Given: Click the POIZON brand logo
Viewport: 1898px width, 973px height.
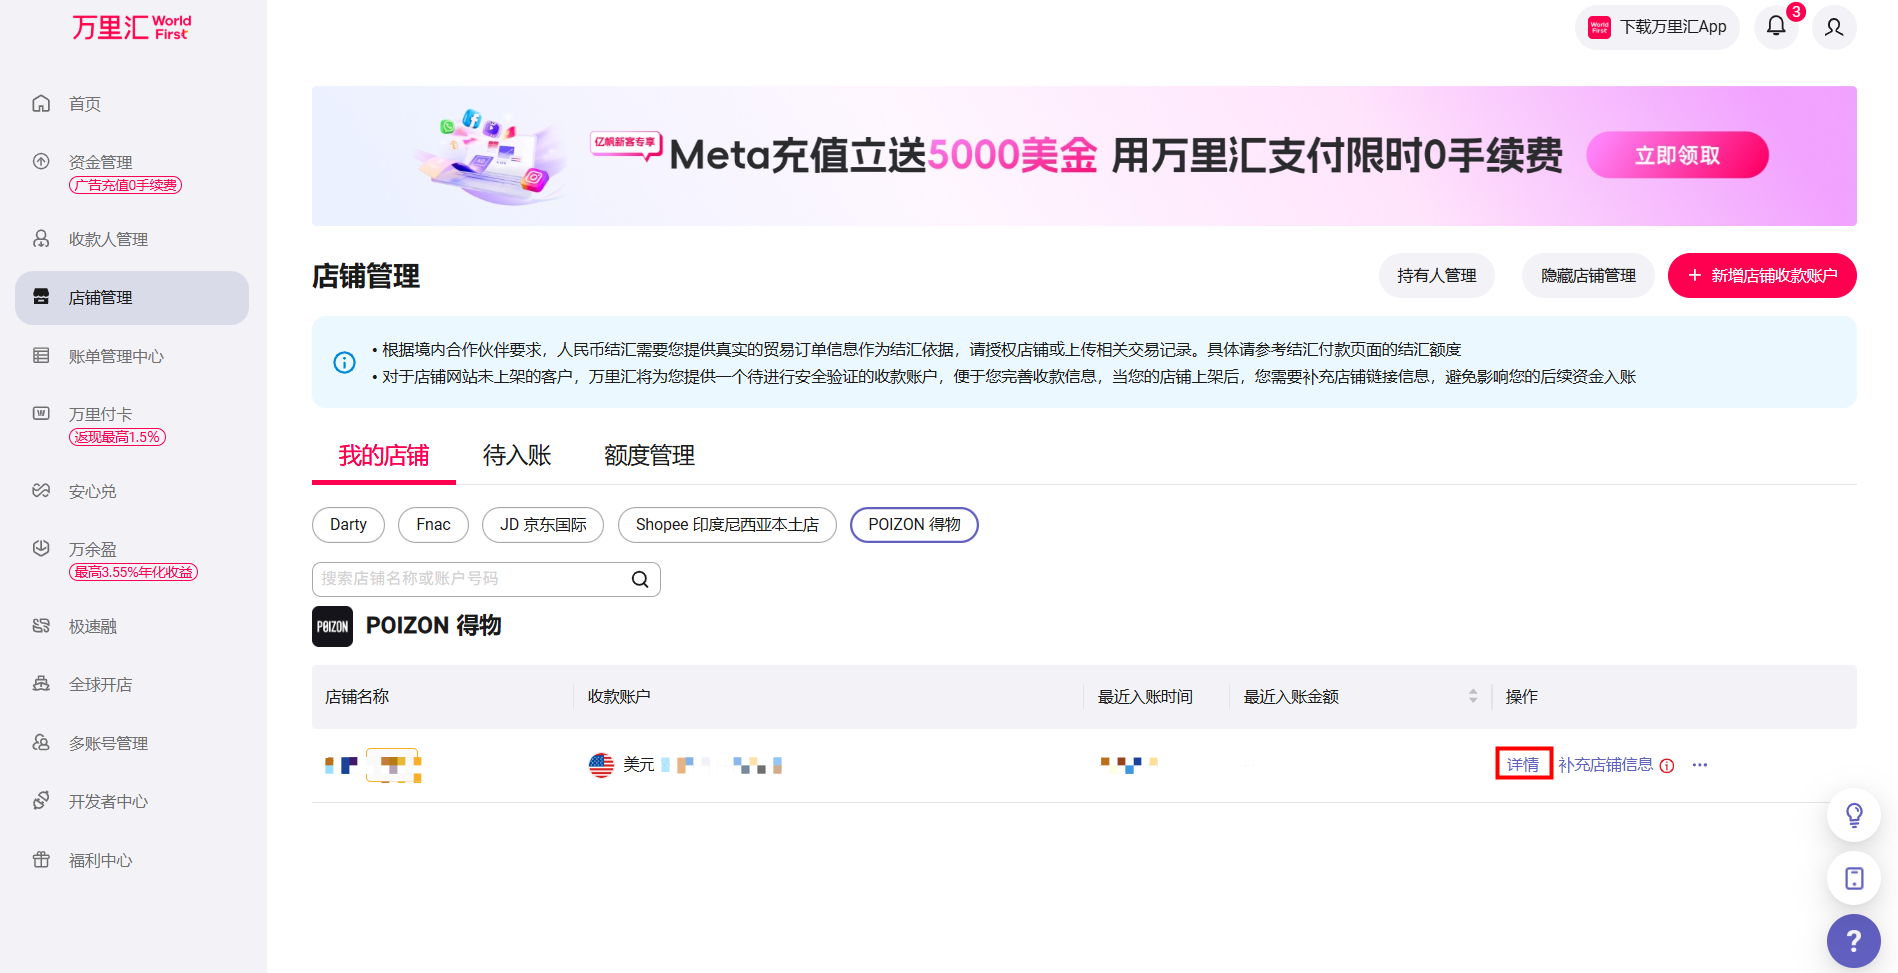Looking at the screenshot, I should tap(332, 626).
